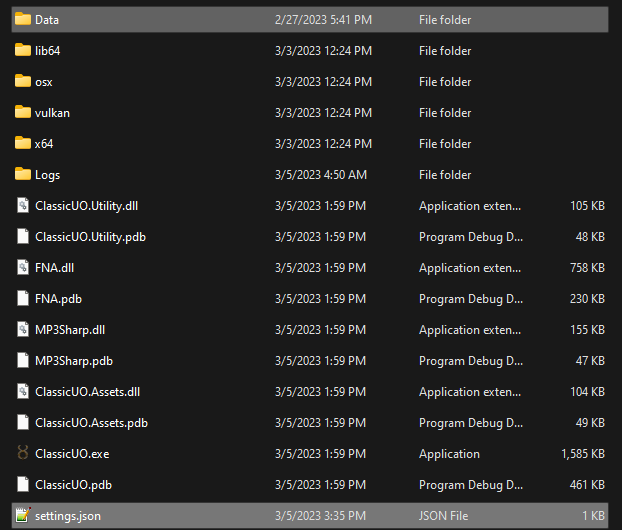Select the vulkan folder icon
Image resolution: width=622 pixels, height=530 pixels.
(23, 112)
